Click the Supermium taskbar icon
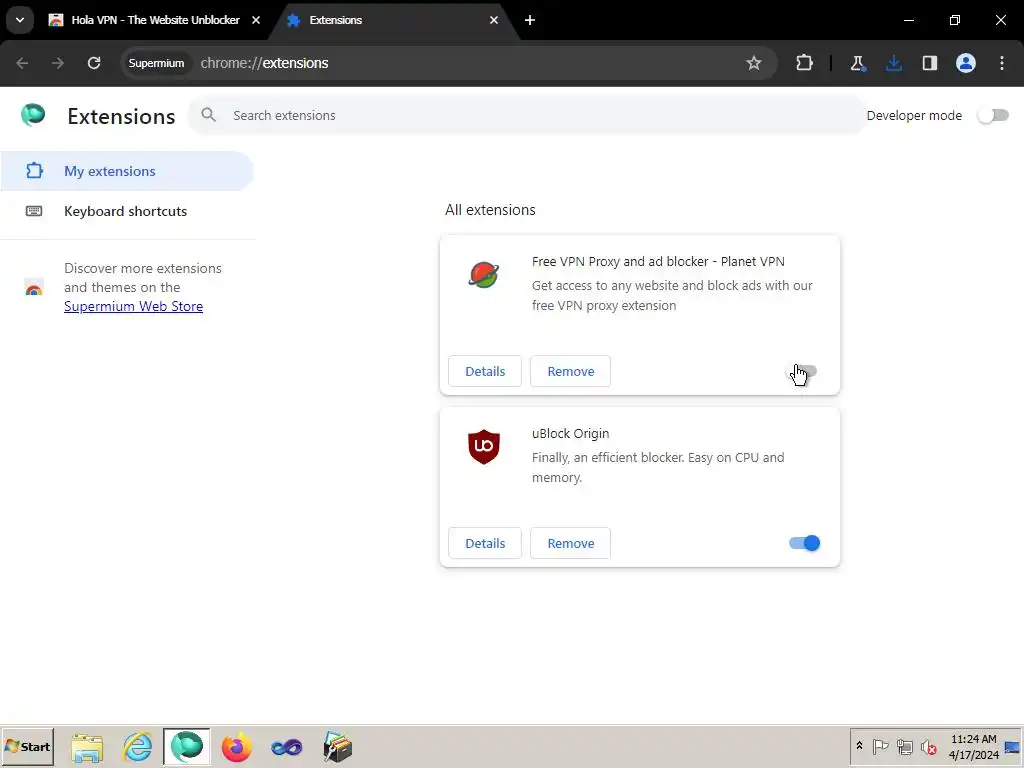The image size is (1024, 768). coord(187,746)
